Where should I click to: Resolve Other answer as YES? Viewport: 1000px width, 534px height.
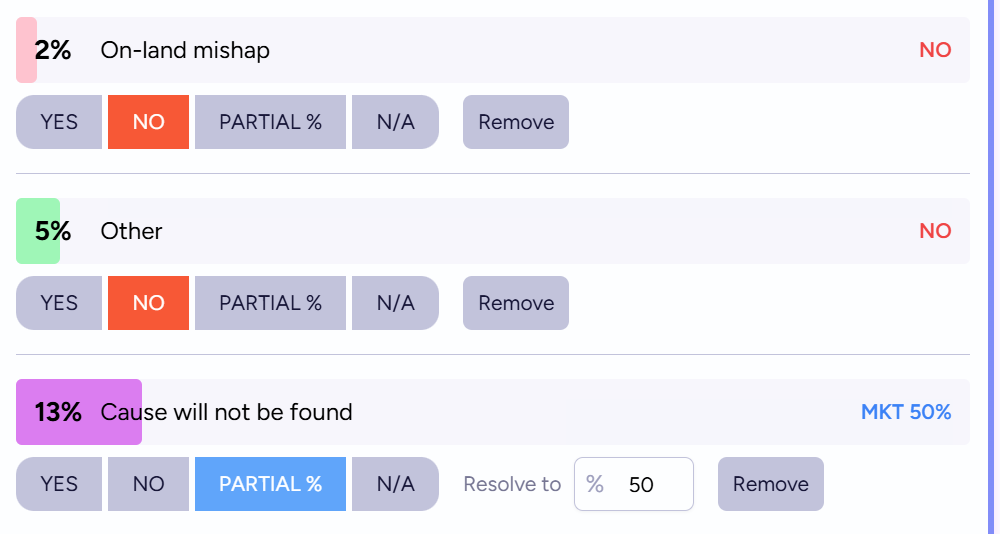[x=59, y=303]
